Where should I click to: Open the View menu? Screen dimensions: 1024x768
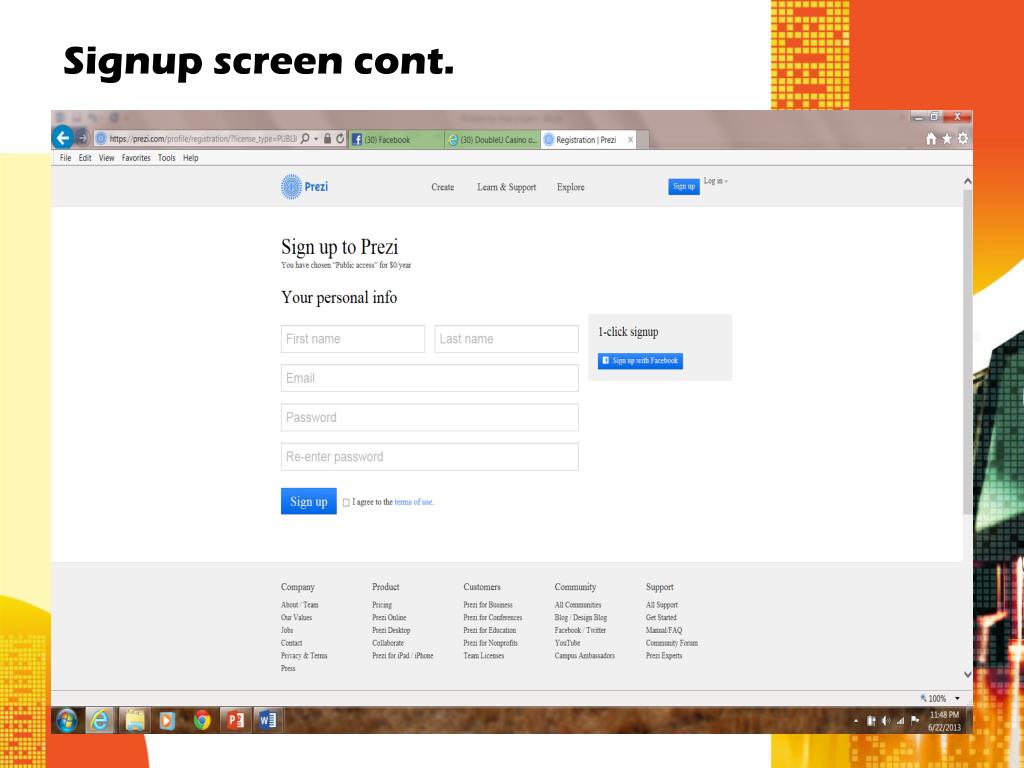click(x=106, y=158)
